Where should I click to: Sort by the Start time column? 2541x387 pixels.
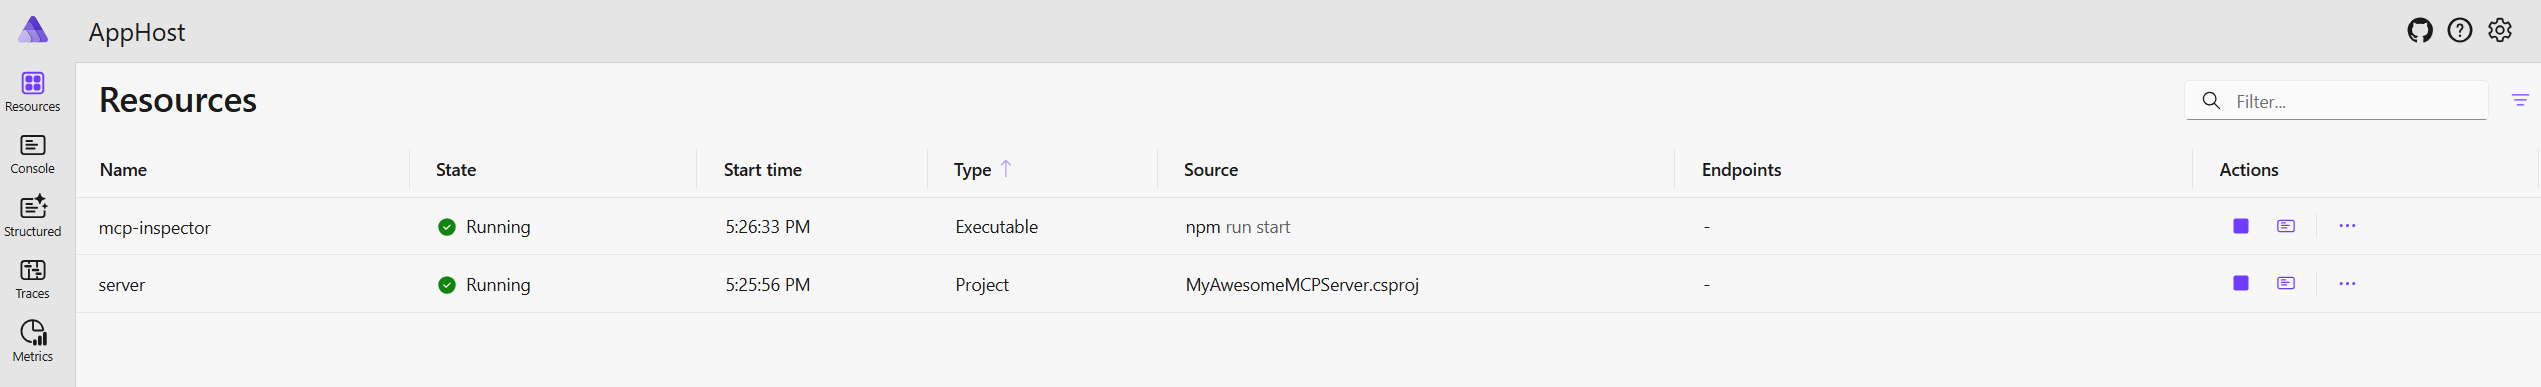763,170
